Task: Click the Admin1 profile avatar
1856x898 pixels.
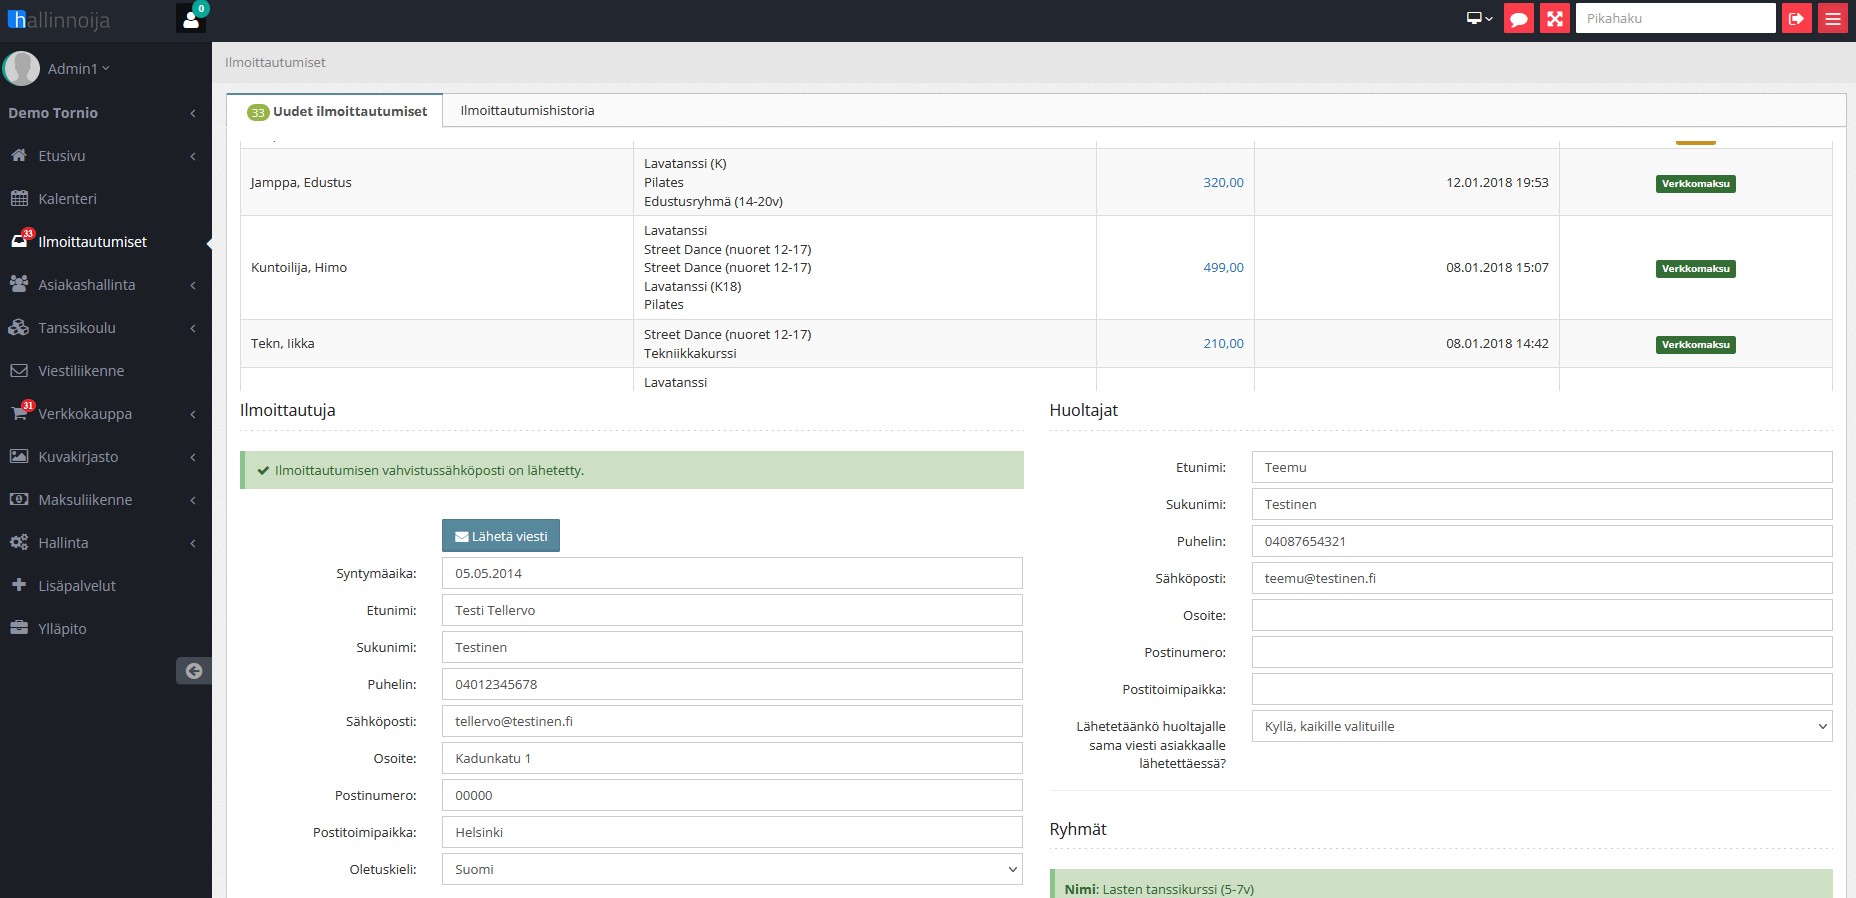Action: point(21,69)
